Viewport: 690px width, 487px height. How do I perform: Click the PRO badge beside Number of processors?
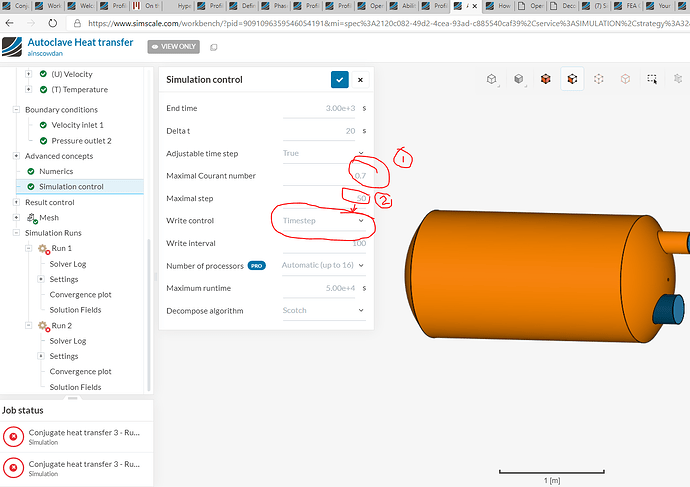pos(257,266)
